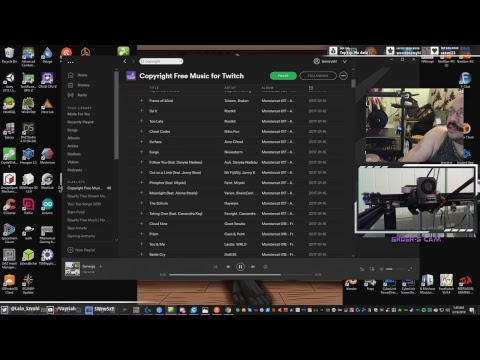
Task: Open the "Bass Arcade" playlist
Action: [77, 228]
